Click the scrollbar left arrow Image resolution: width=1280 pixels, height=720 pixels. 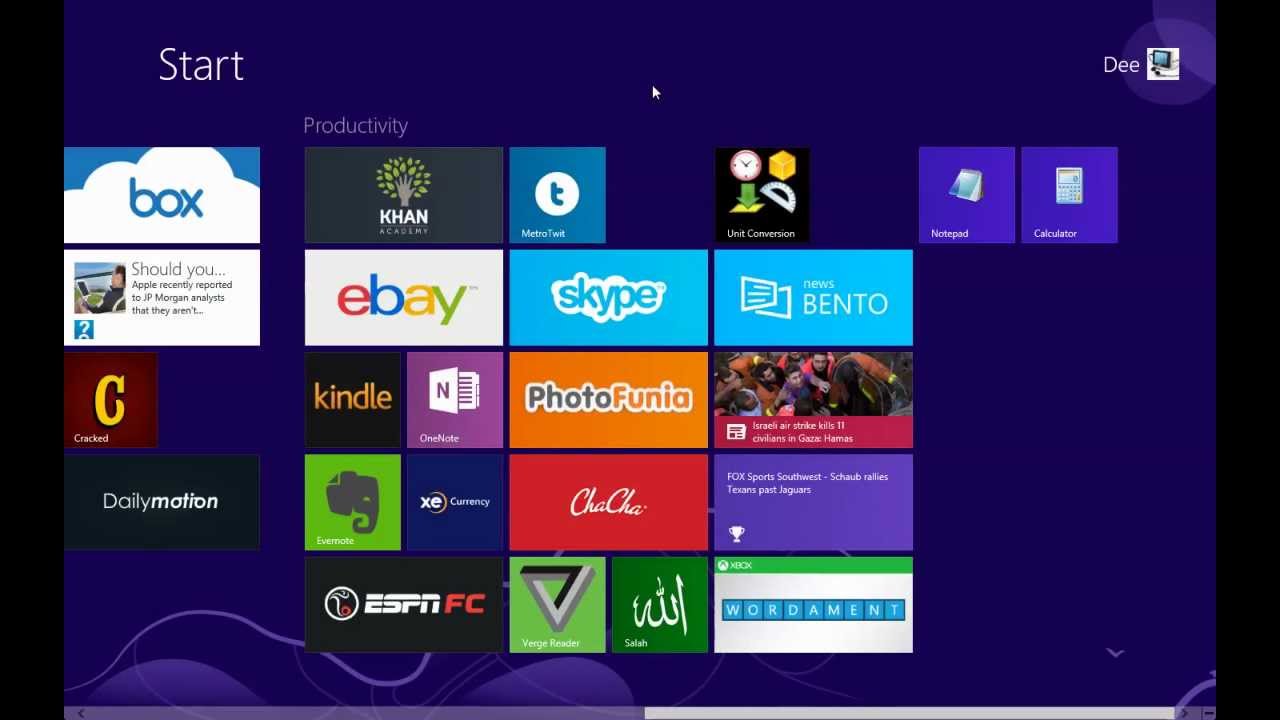[x=81, y=713]
